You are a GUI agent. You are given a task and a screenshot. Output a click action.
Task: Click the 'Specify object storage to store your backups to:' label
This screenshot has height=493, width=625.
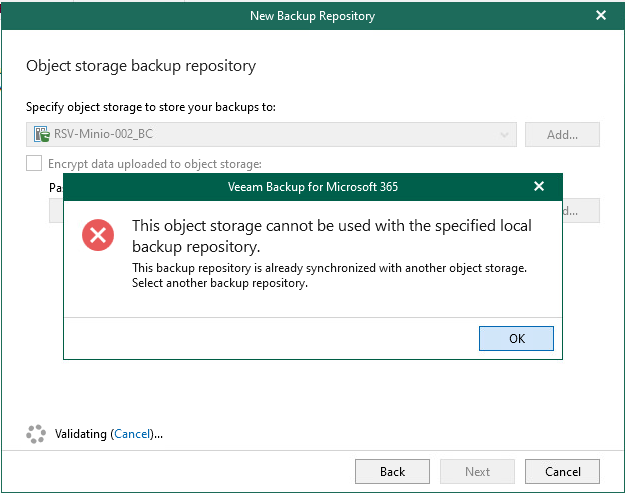click(x=151, y=107)
